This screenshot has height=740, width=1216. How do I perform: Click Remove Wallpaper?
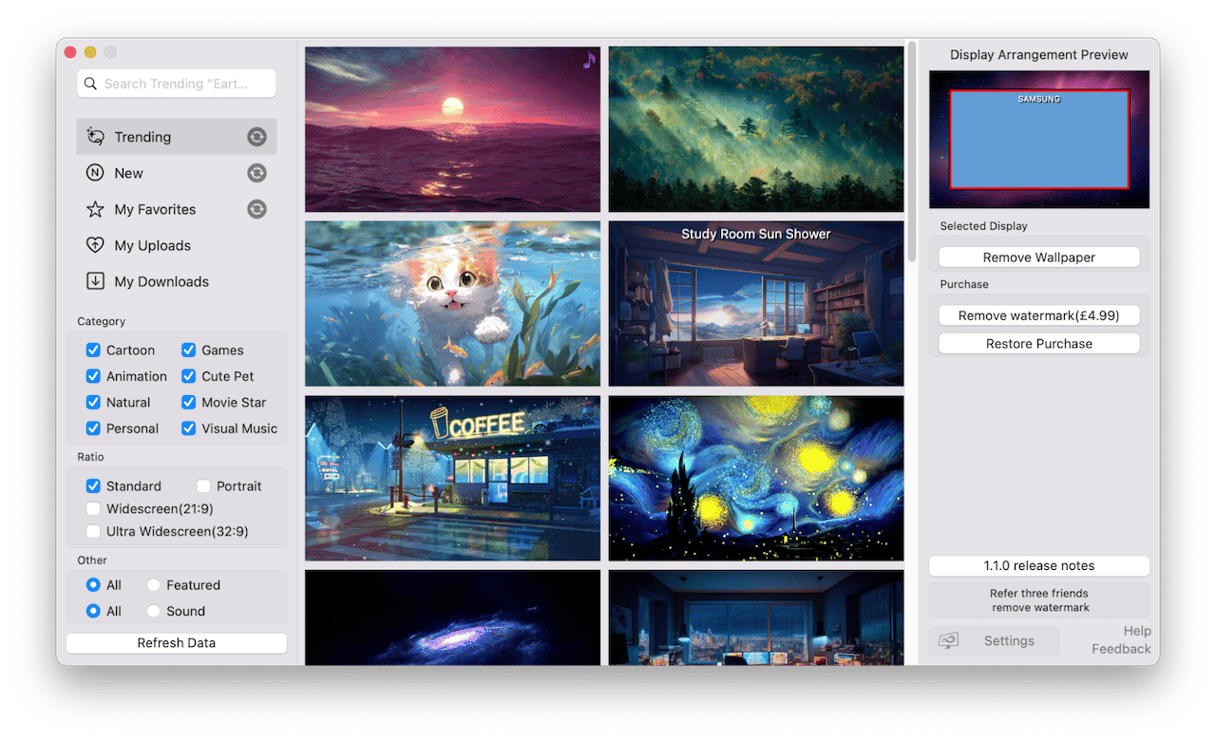1039,257
